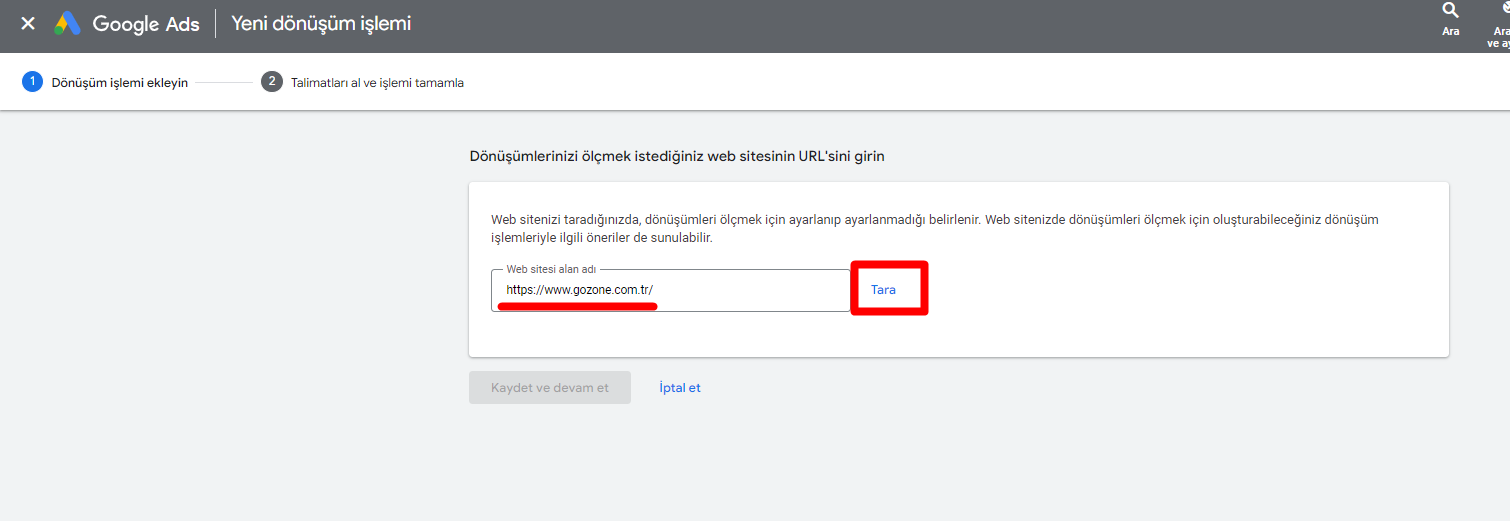Click the line connecting steps 1 and 2
The image size is (1510, 521).
[x=224, y=83]
